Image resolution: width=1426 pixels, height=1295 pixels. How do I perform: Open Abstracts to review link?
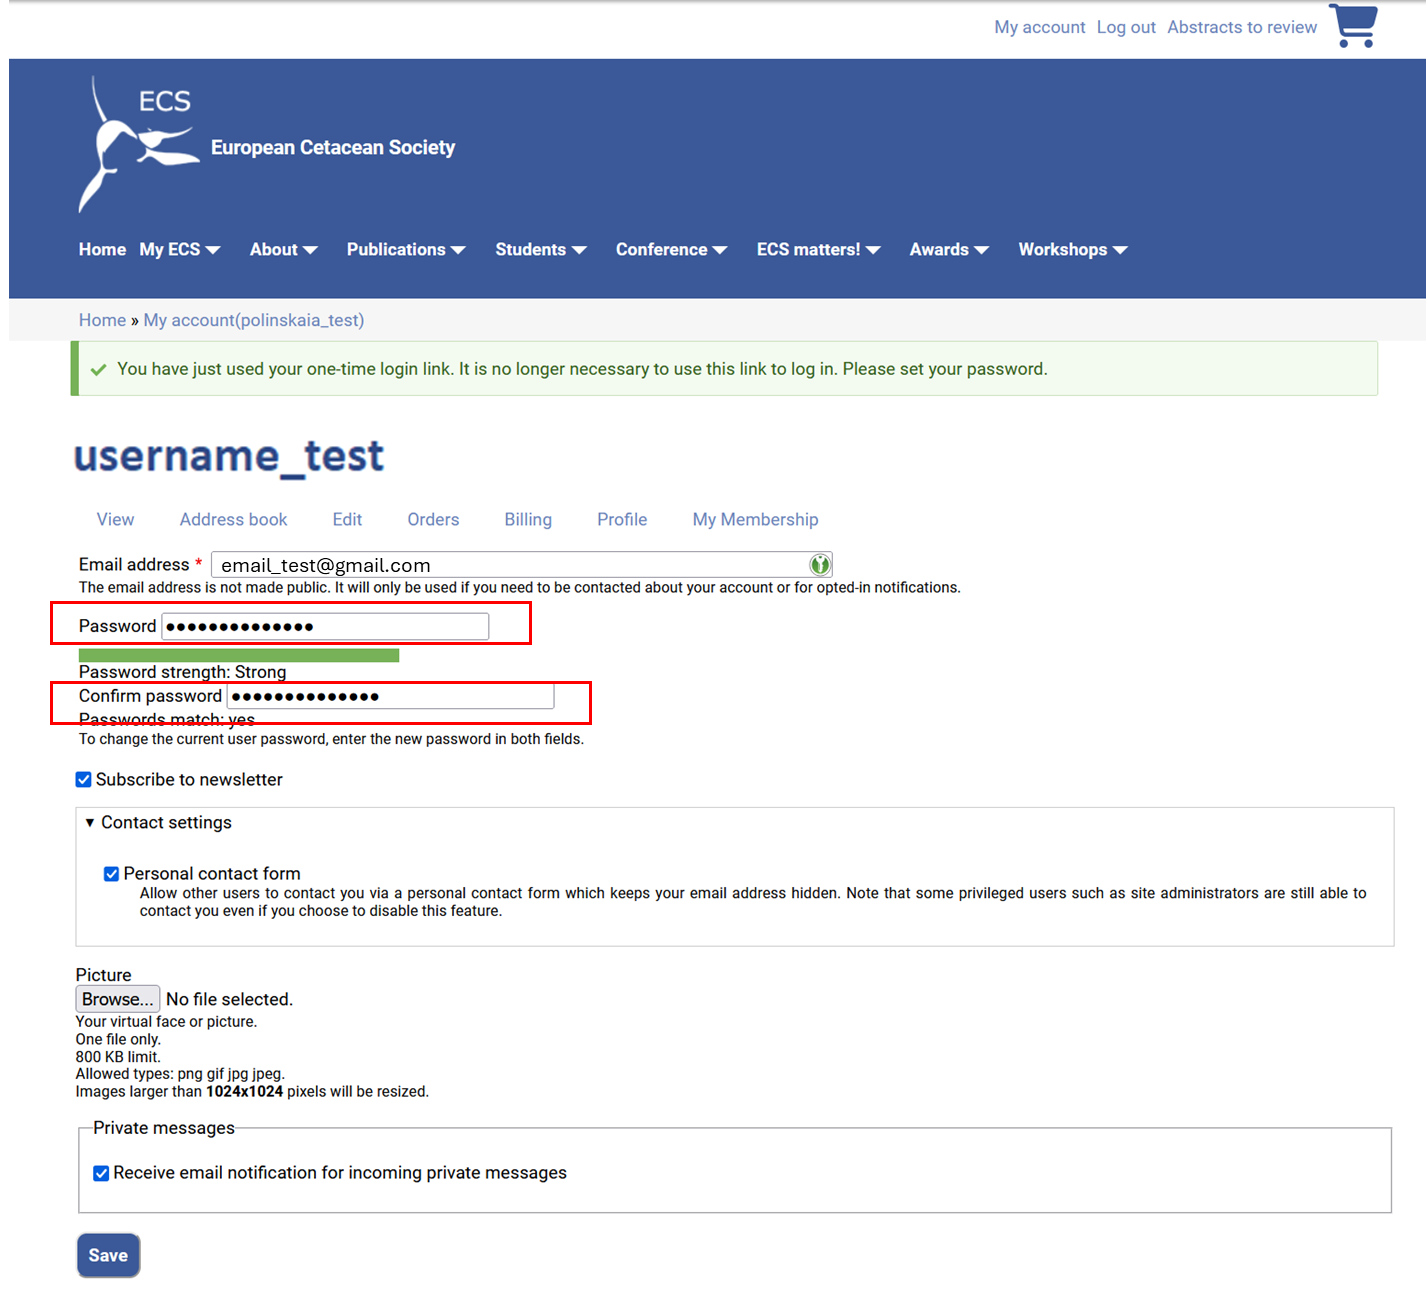(1242, 28)
